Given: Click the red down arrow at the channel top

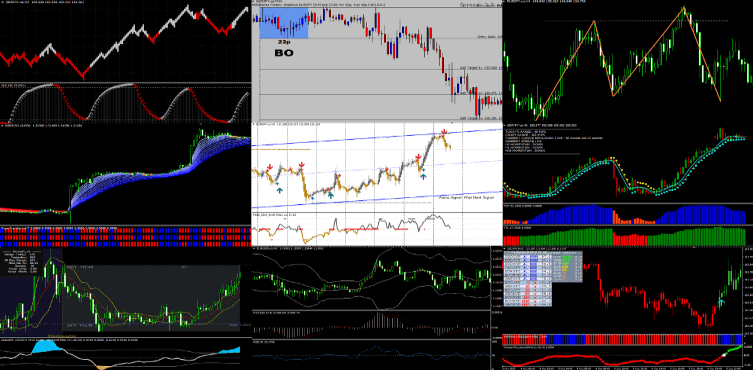Looking at the screenshot, I should click(445, 132).
